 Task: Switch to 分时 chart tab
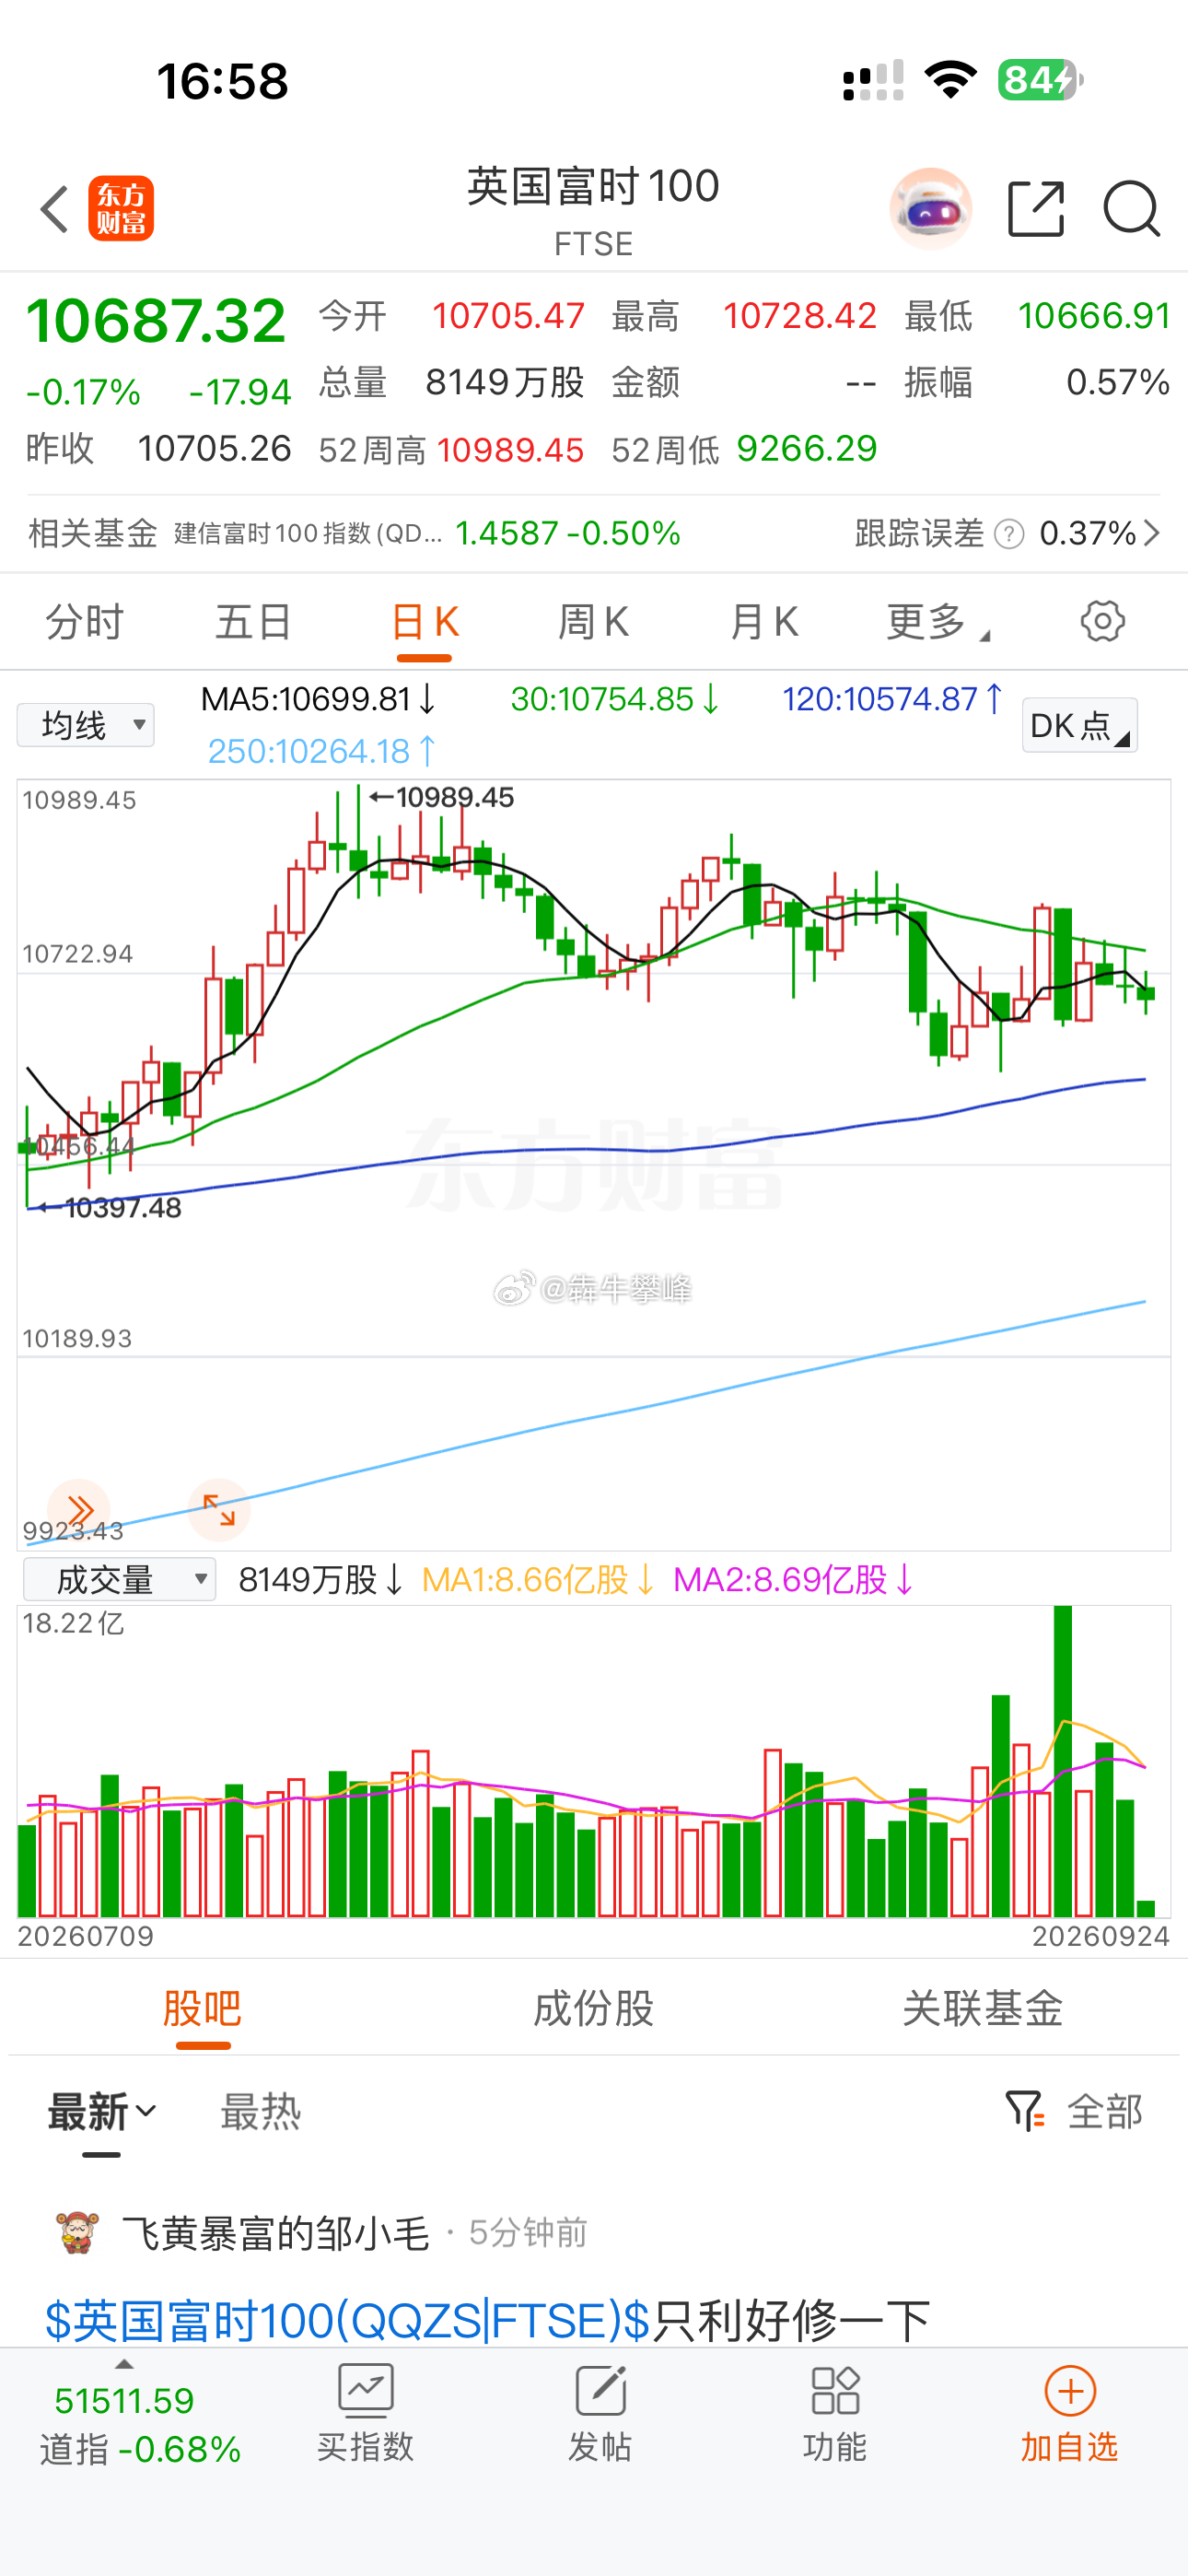(x=84, y=622)
